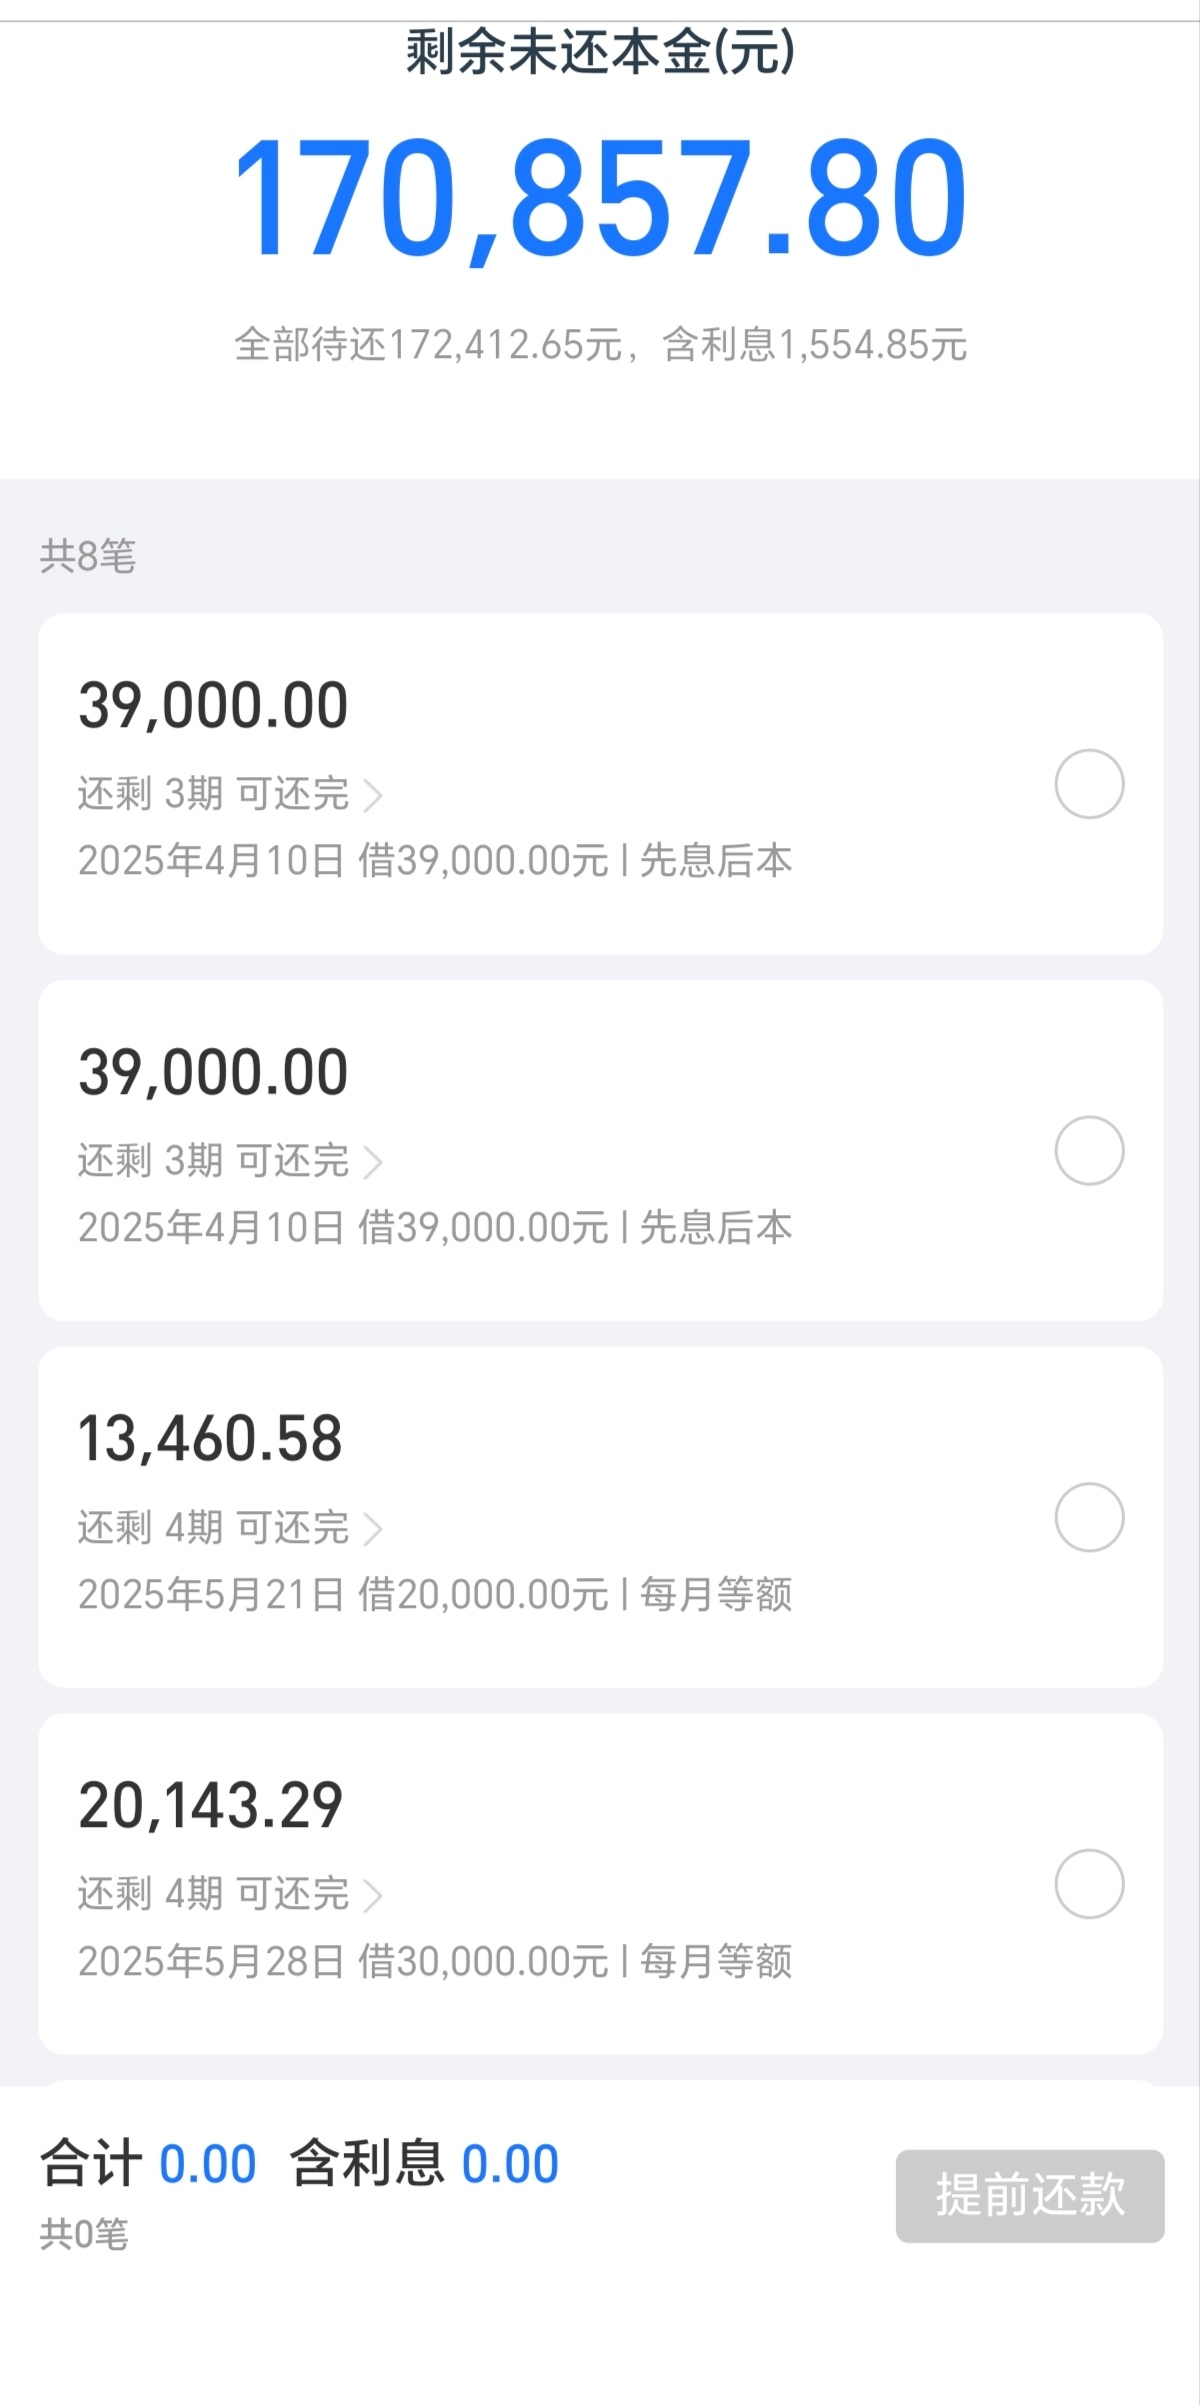Tap the 提前还款 button
Screen dimensions: 1200x2405
1030,2196
